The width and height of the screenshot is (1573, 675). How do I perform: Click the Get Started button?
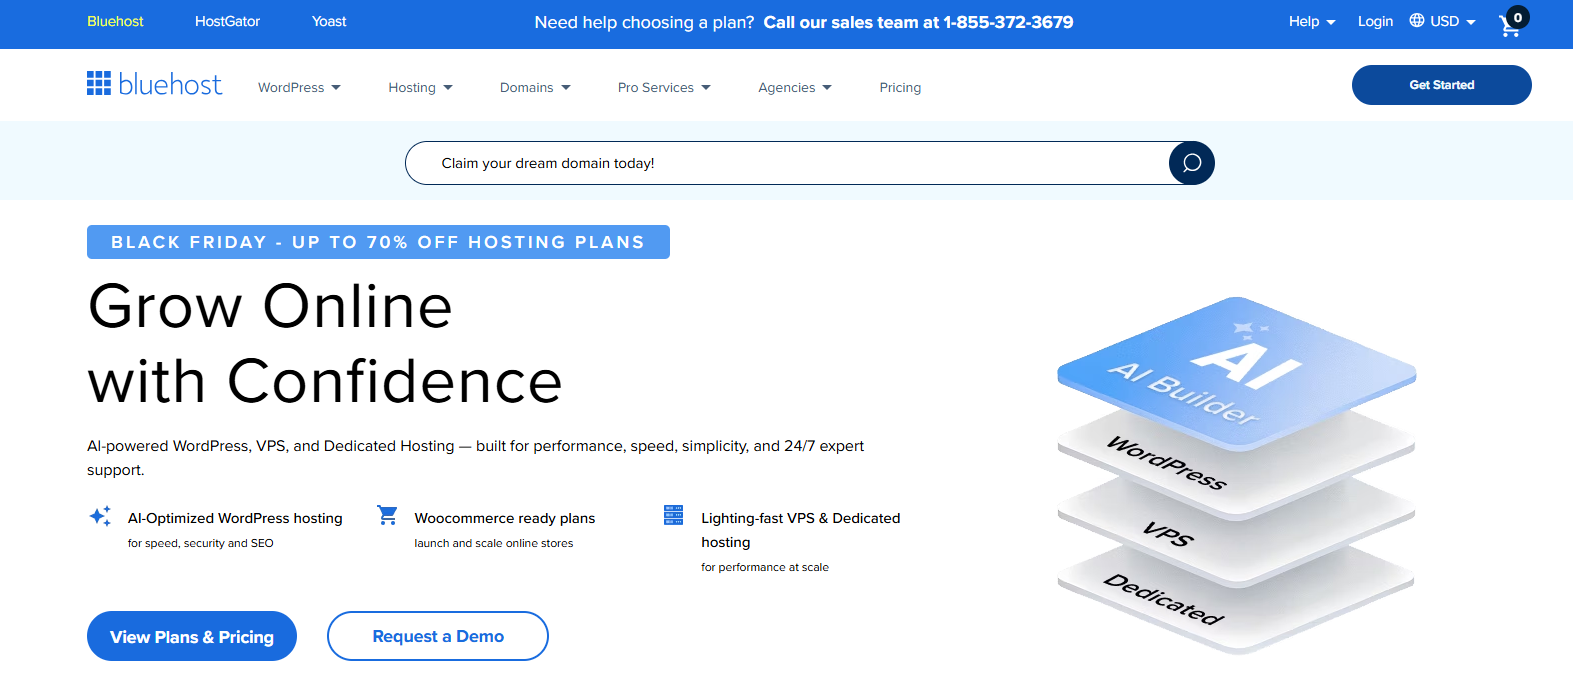click(1441, 85)
